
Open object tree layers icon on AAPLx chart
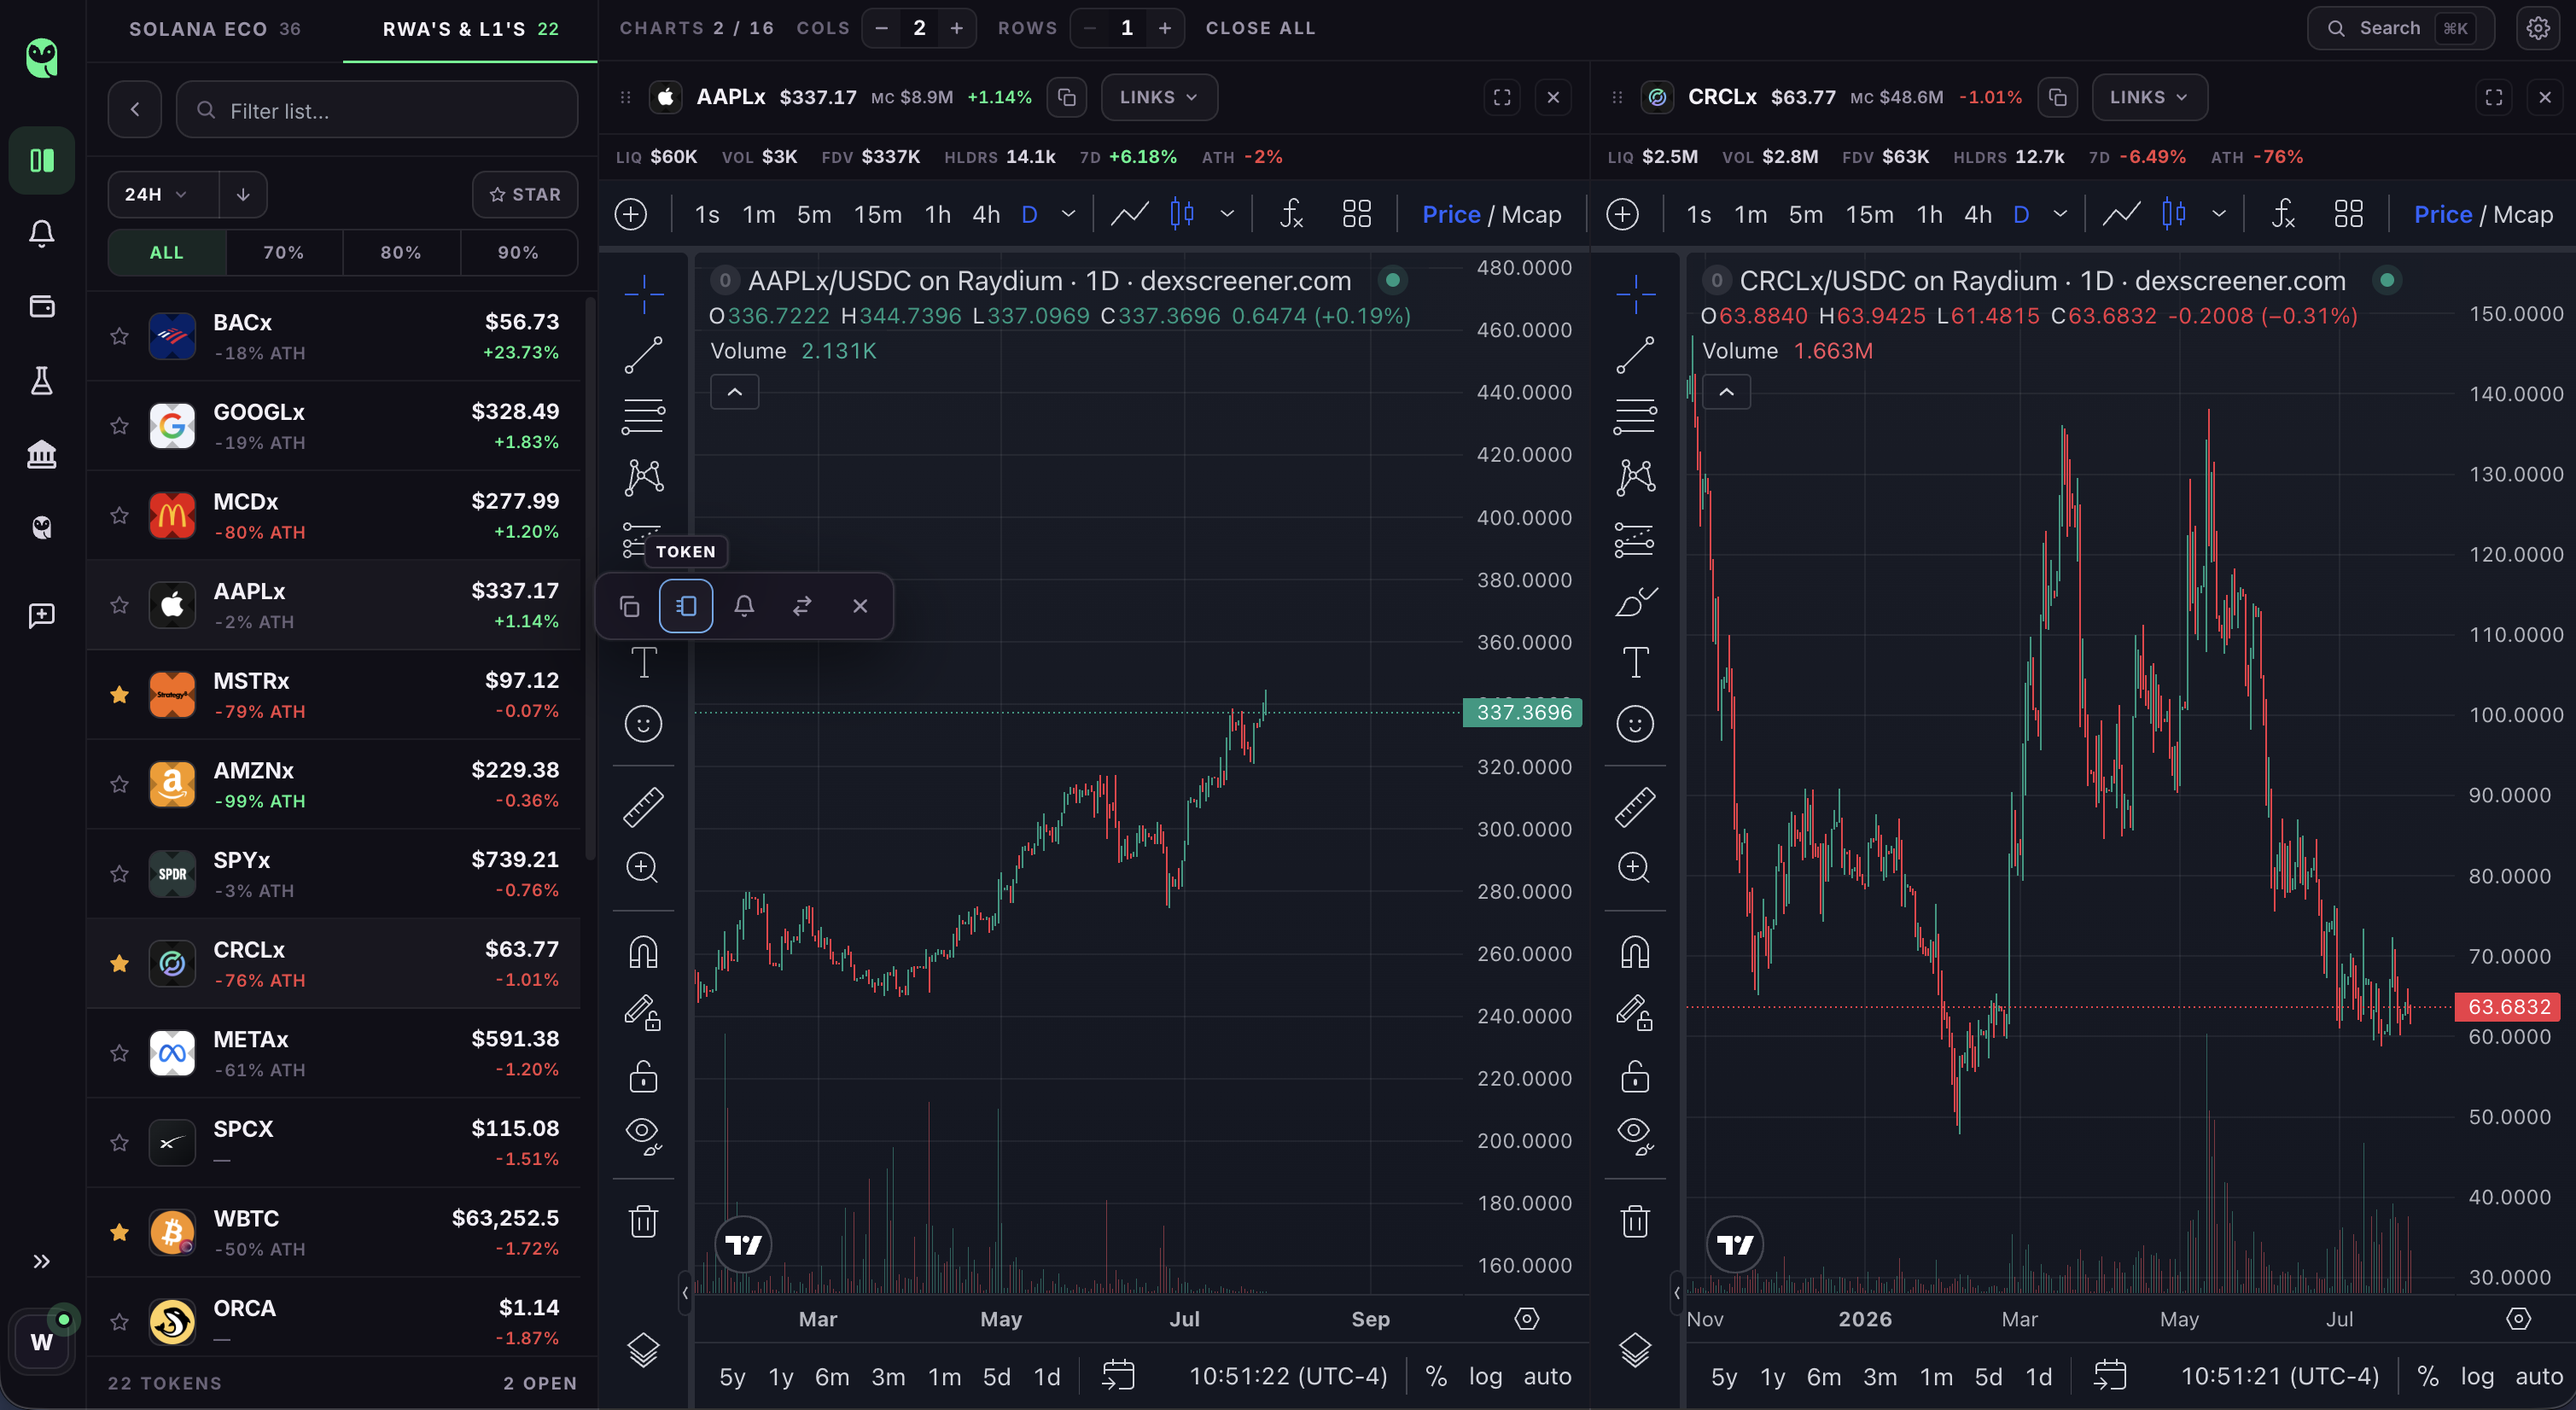[643, 1350]
